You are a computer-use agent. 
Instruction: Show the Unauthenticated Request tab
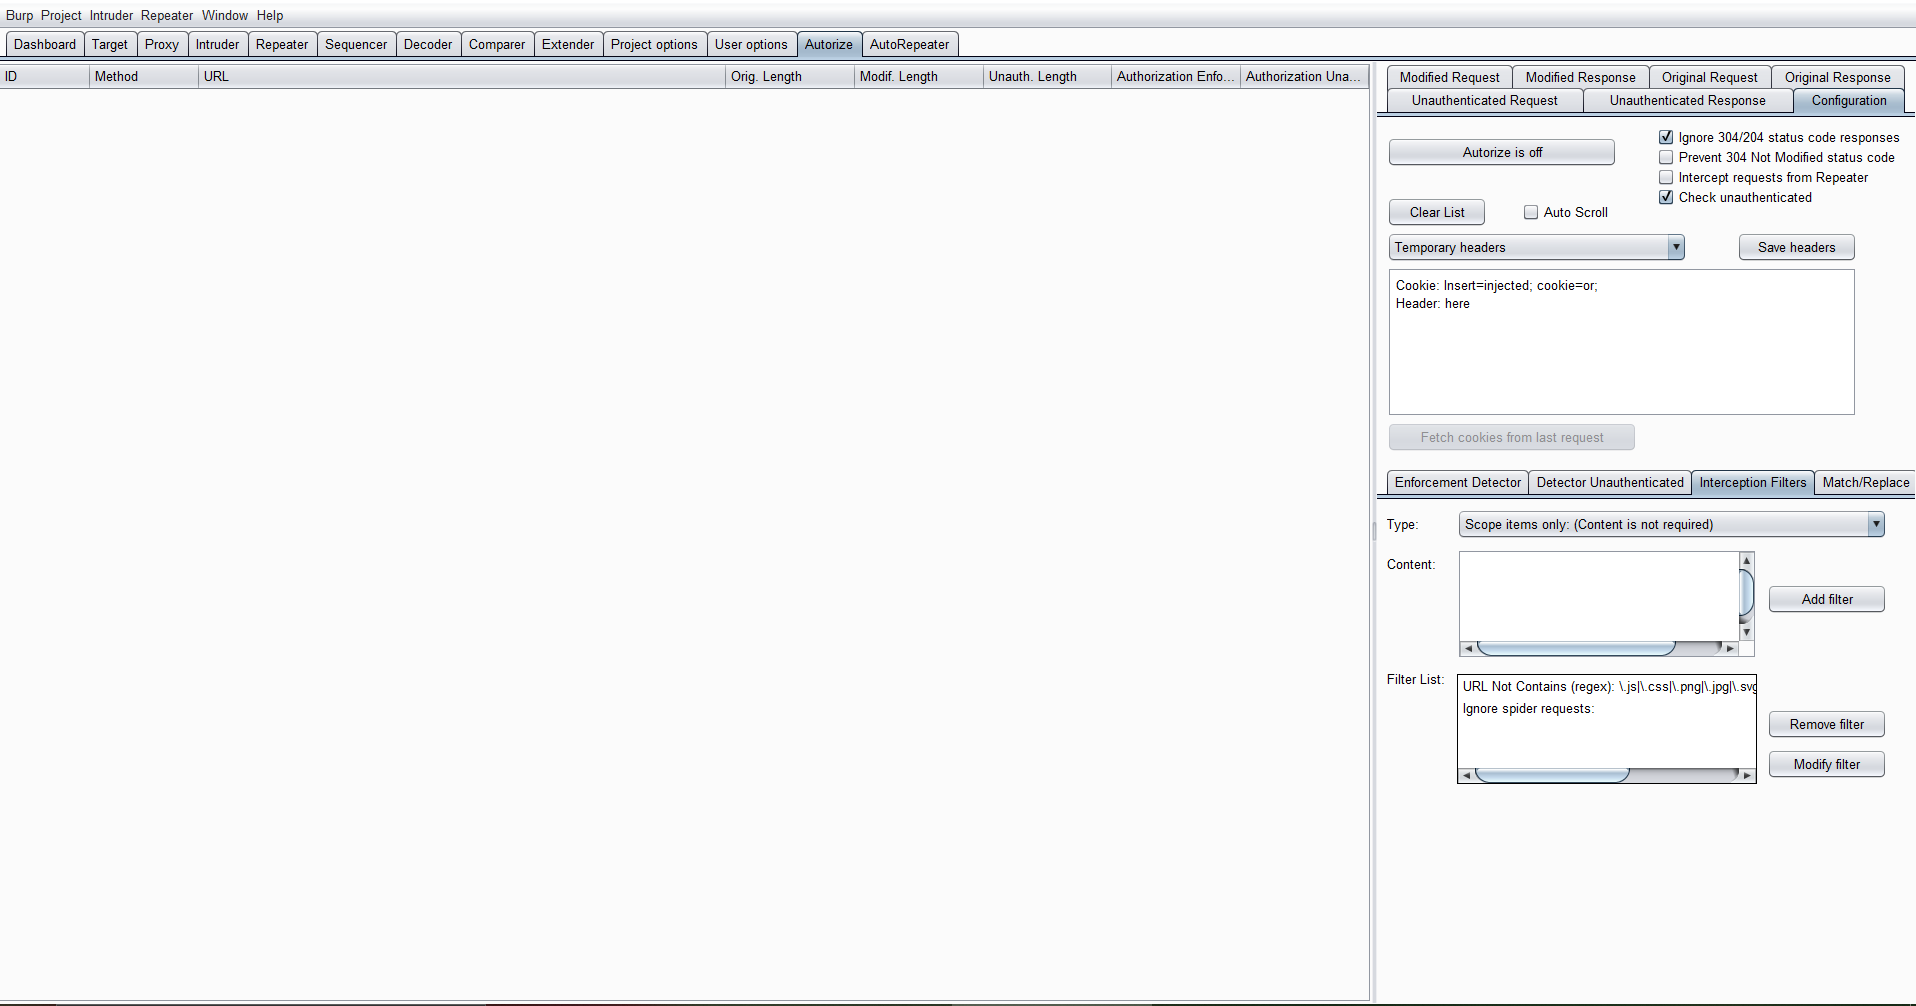point(1485,100)
